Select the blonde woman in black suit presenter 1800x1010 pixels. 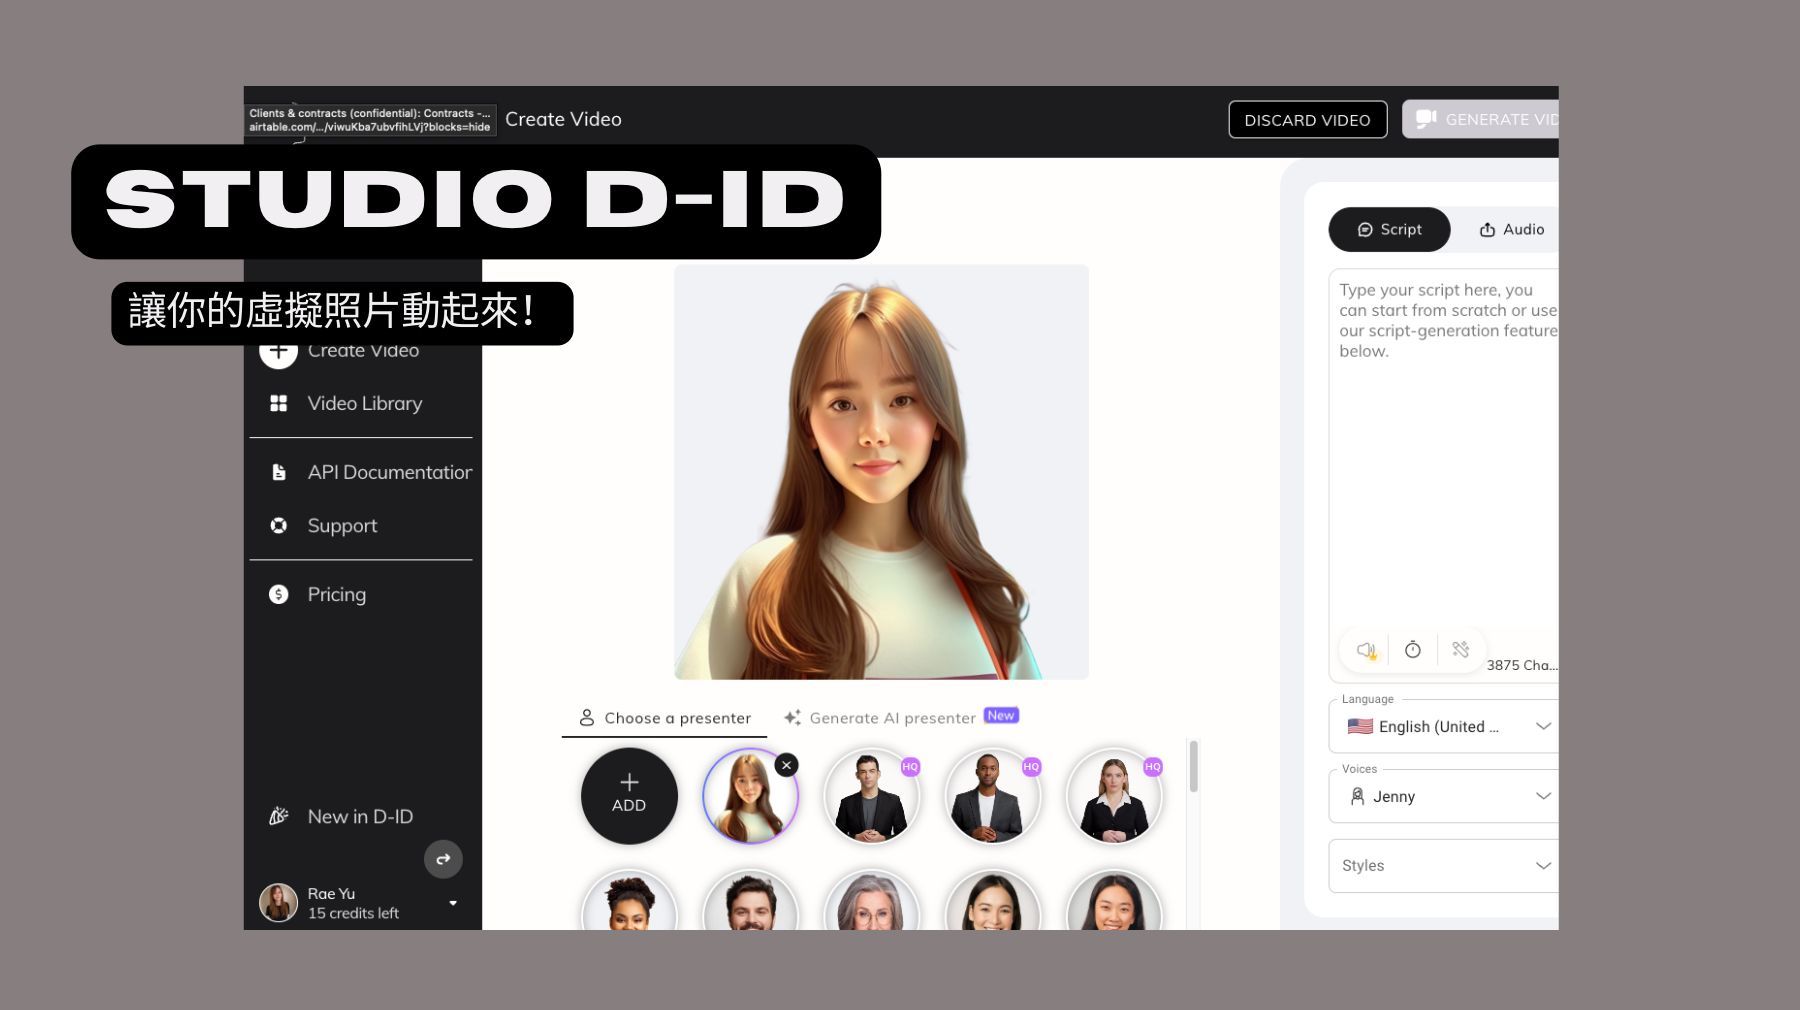click(1114, 797)
